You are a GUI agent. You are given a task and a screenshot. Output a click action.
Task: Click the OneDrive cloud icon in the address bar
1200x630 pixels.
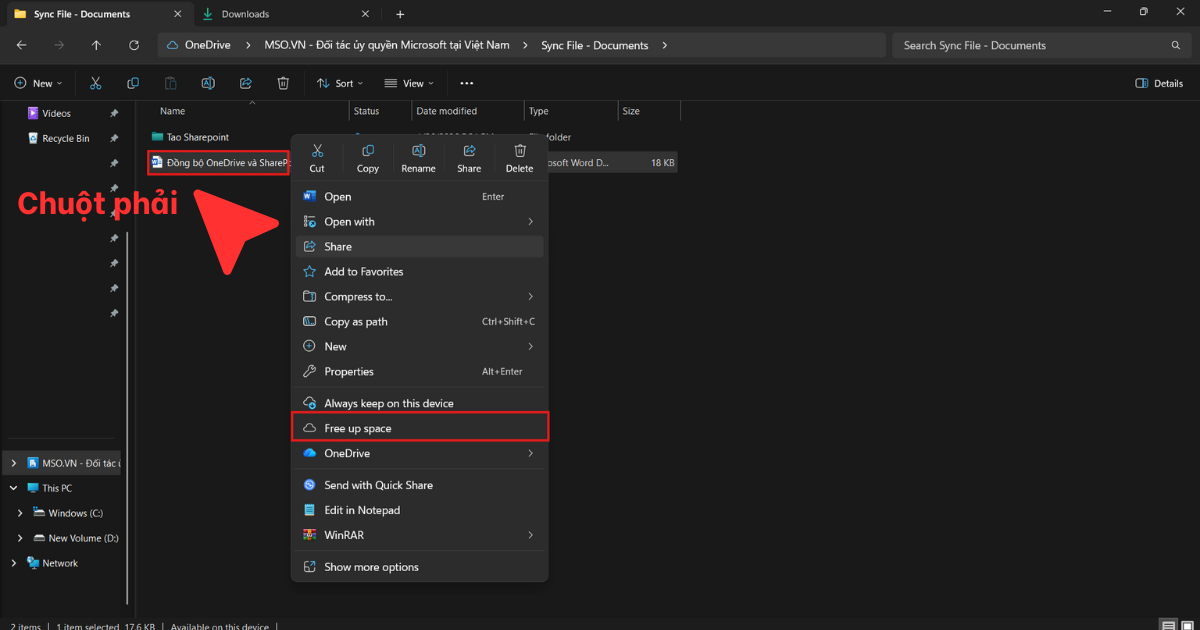coord(174,45)
